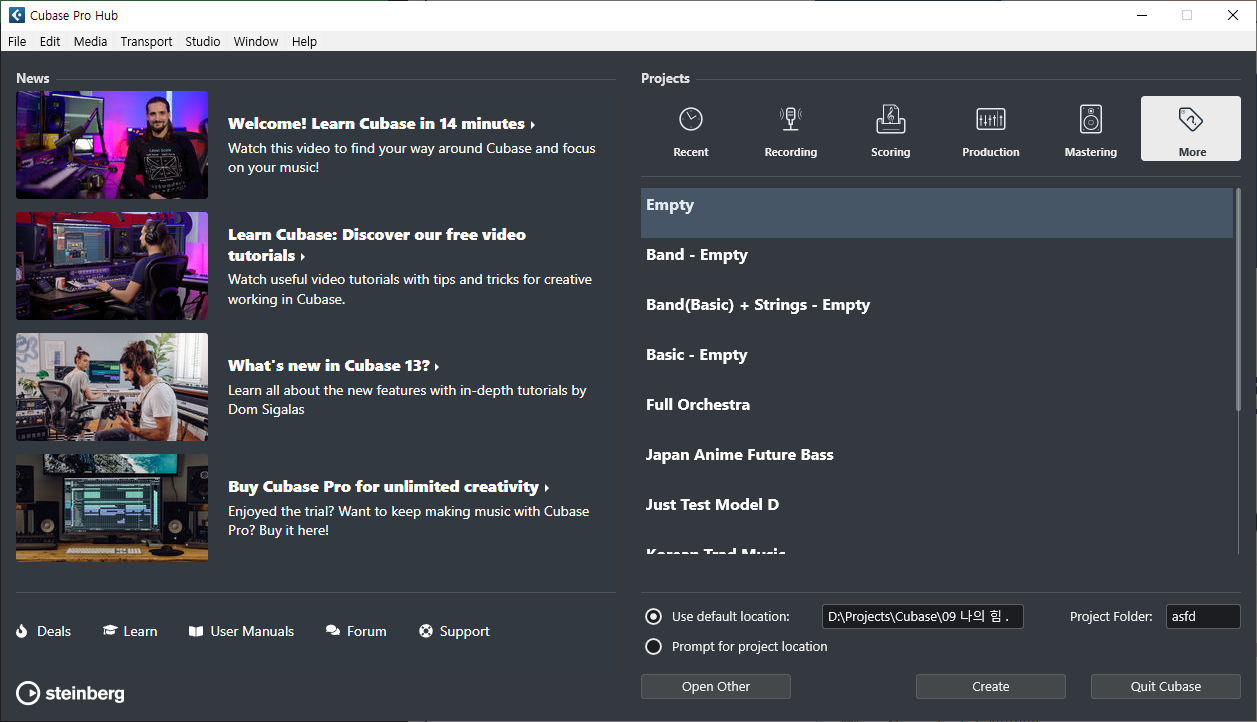The width and height of the screenshot is (1257, 722).
Task: Click the Welcome video thumbnail with presenter
Action: coord(112,145)
